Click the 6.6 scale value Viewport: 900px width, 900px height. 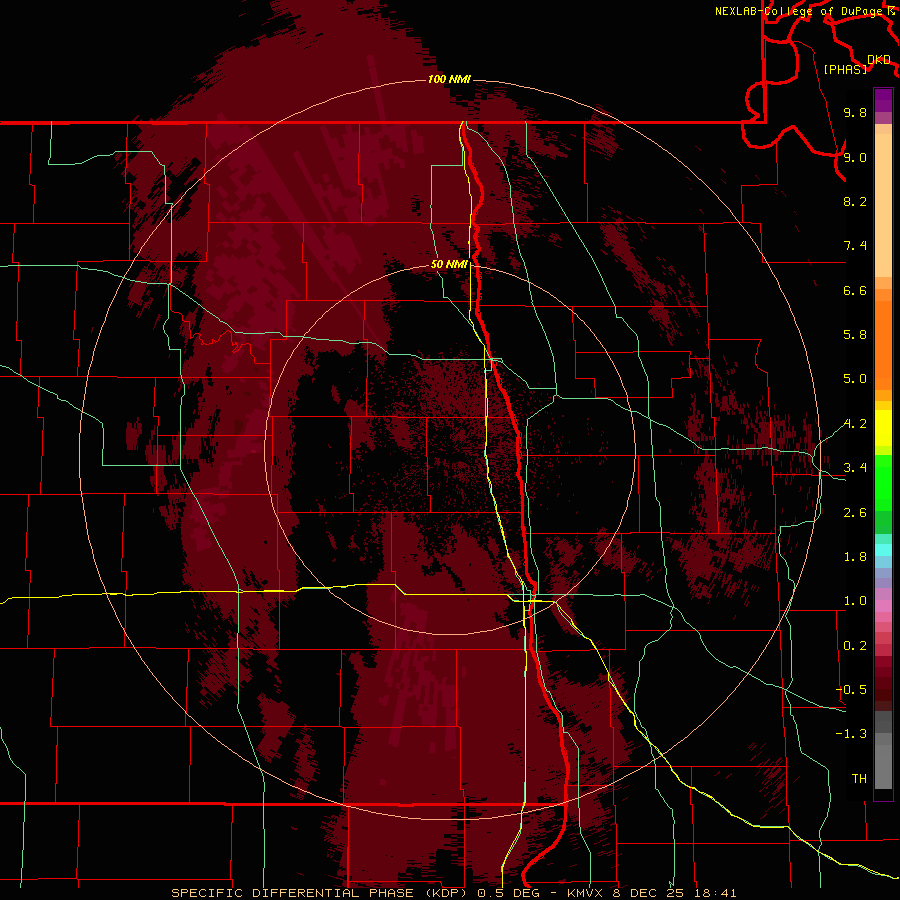pyautogui.click(x=855, y=290)
